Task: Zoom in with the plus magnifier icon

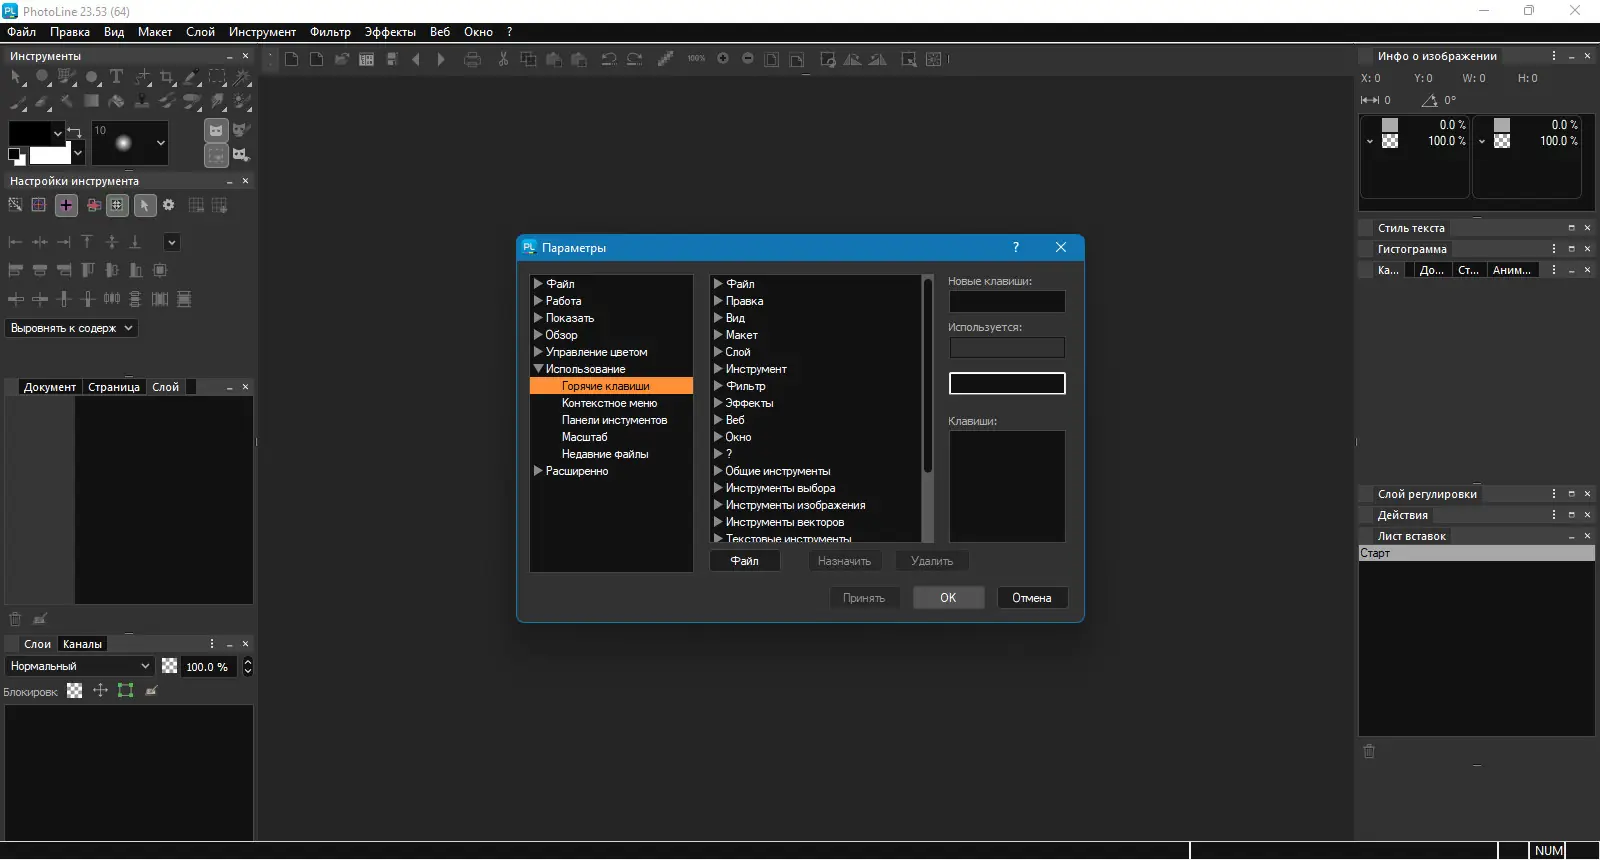Action: tap(723, 59)
